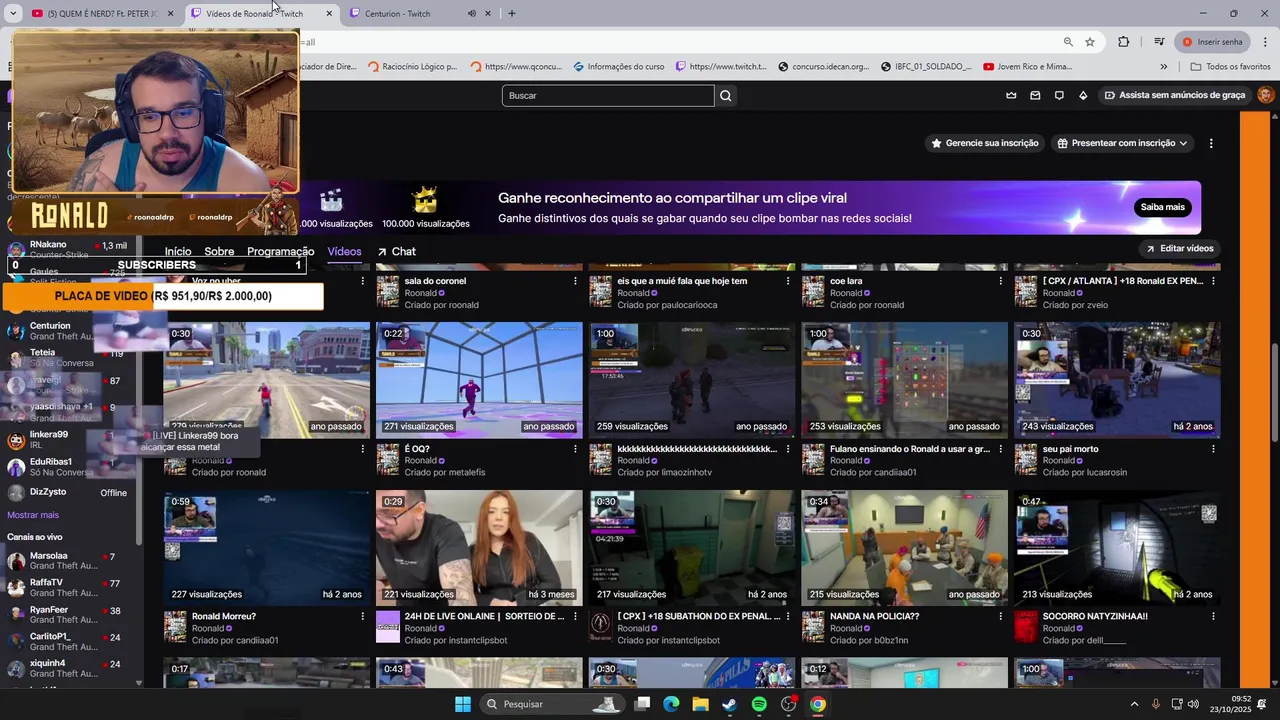Click creator link 'Criado por metalefis'

pyautogui.click(x=445, y=473)
